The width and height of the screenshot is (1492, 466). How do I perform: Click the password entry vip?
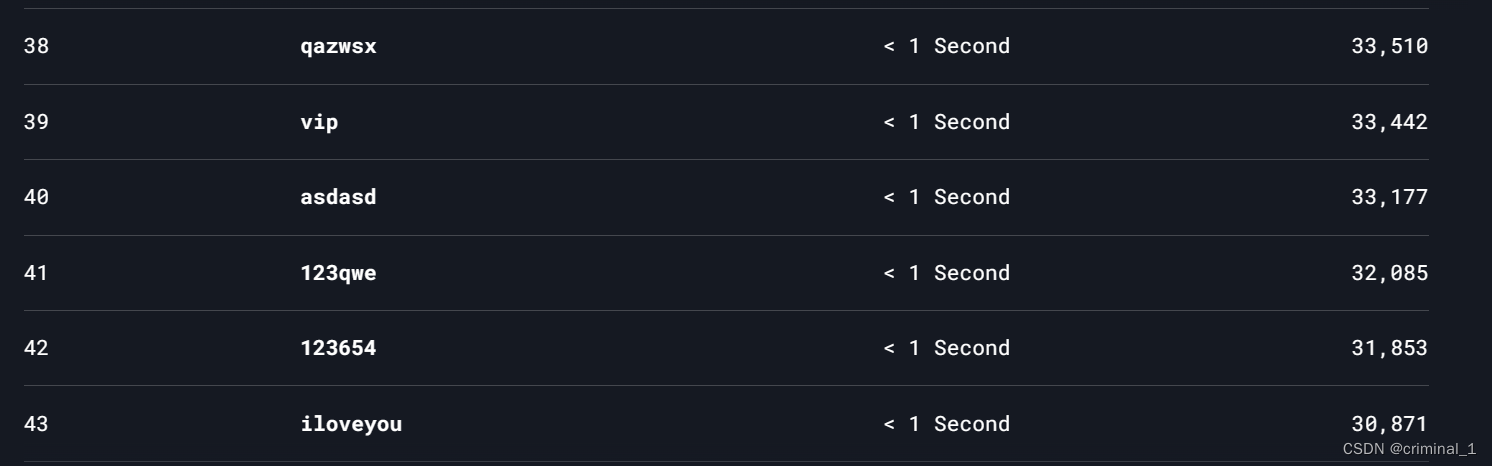(x=319, y=122)
